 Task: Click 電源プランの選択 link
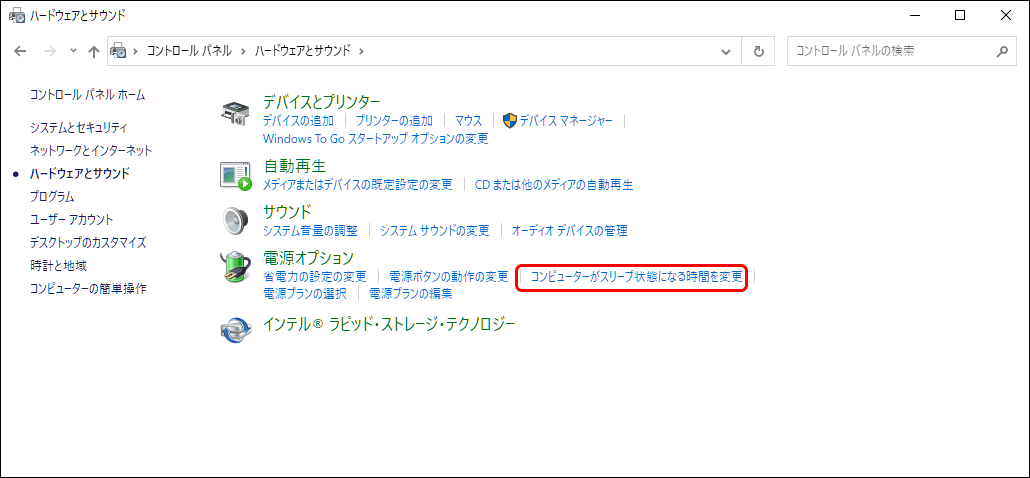pos(305,293)
